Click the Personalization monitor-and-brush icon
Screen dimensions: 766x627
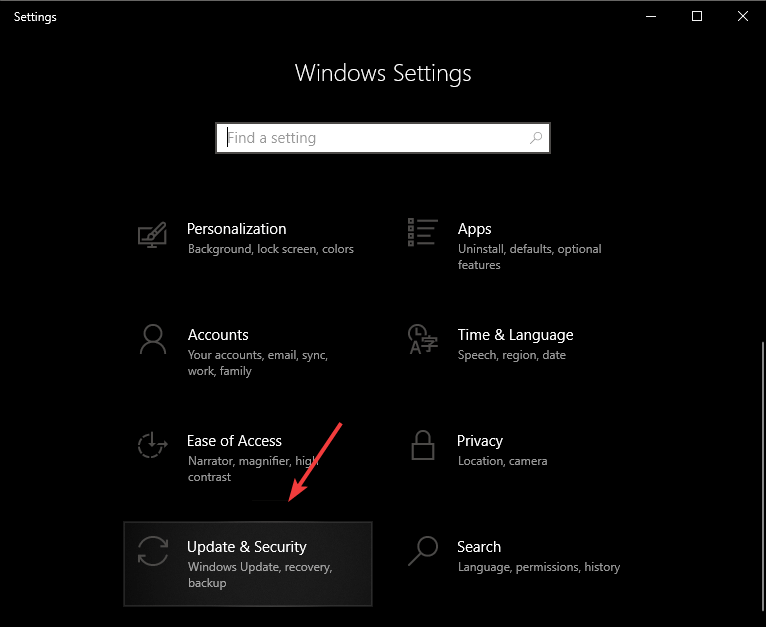coord(152,235)
